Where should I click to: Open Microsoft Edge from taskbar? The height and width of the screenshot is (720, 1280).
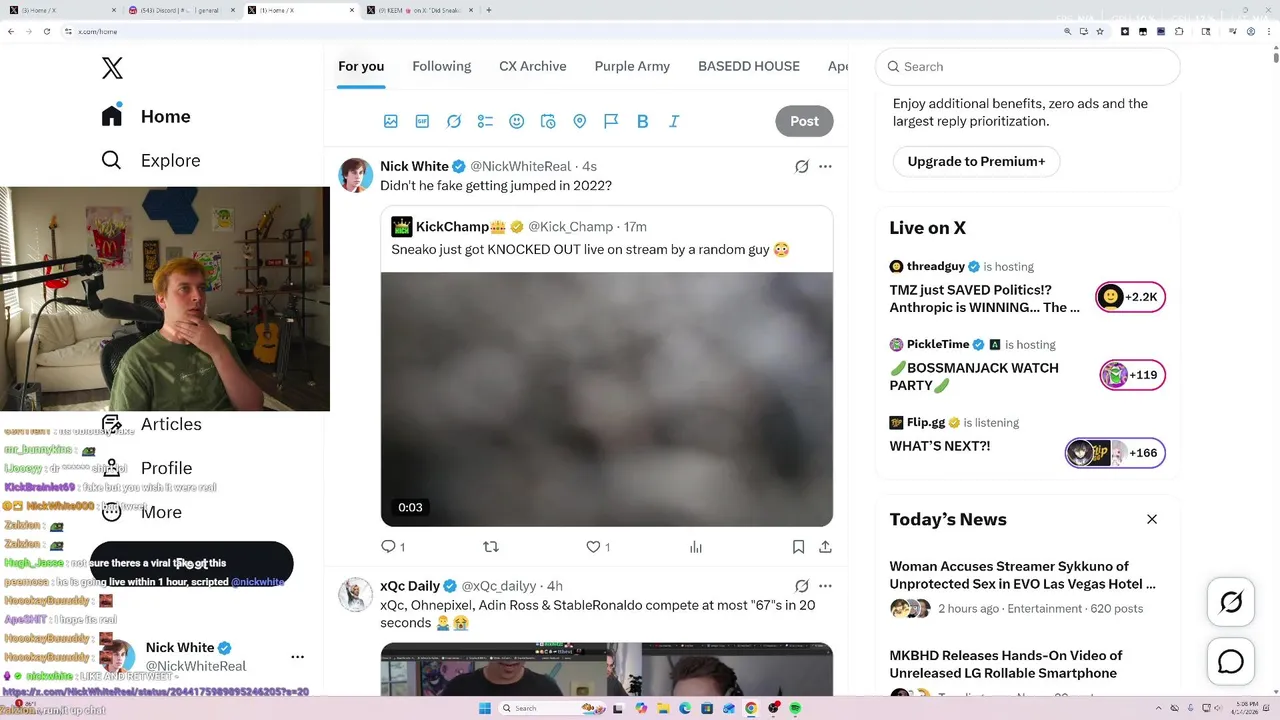(x=685, y=708)
